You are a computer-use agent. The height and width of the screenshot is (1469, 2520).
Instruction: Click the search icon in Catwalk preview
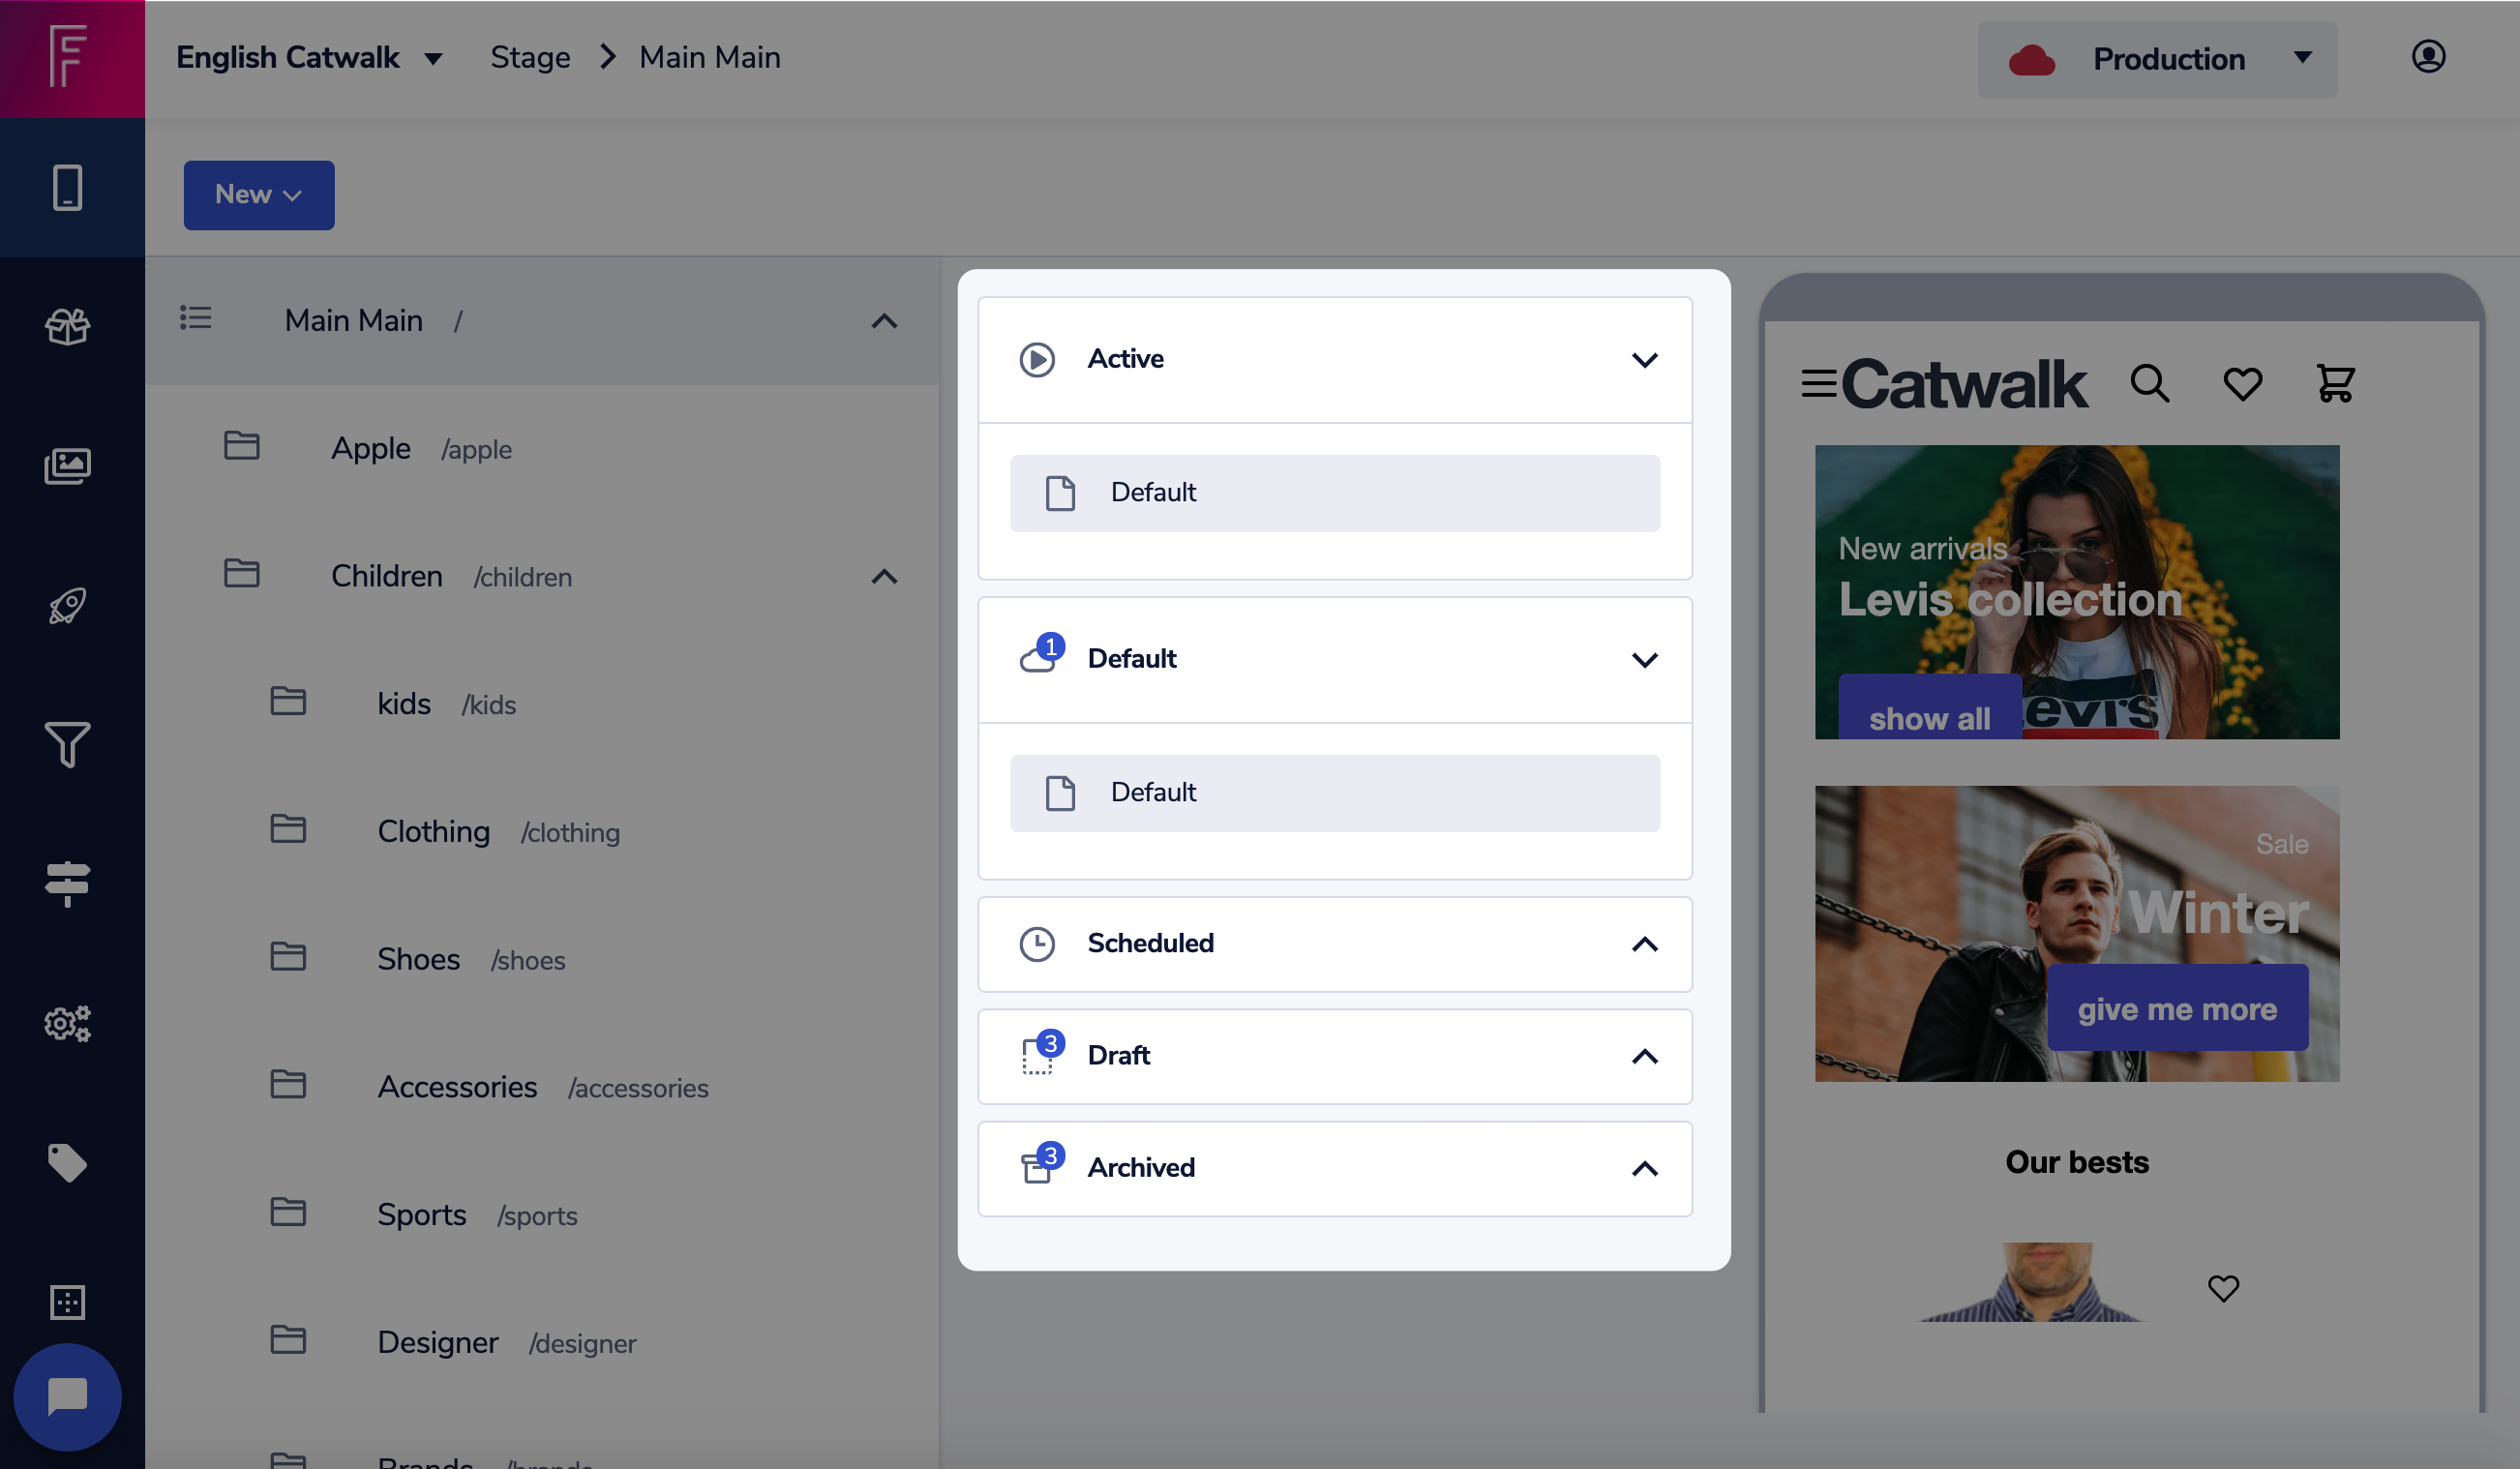tap(2149, 384)
